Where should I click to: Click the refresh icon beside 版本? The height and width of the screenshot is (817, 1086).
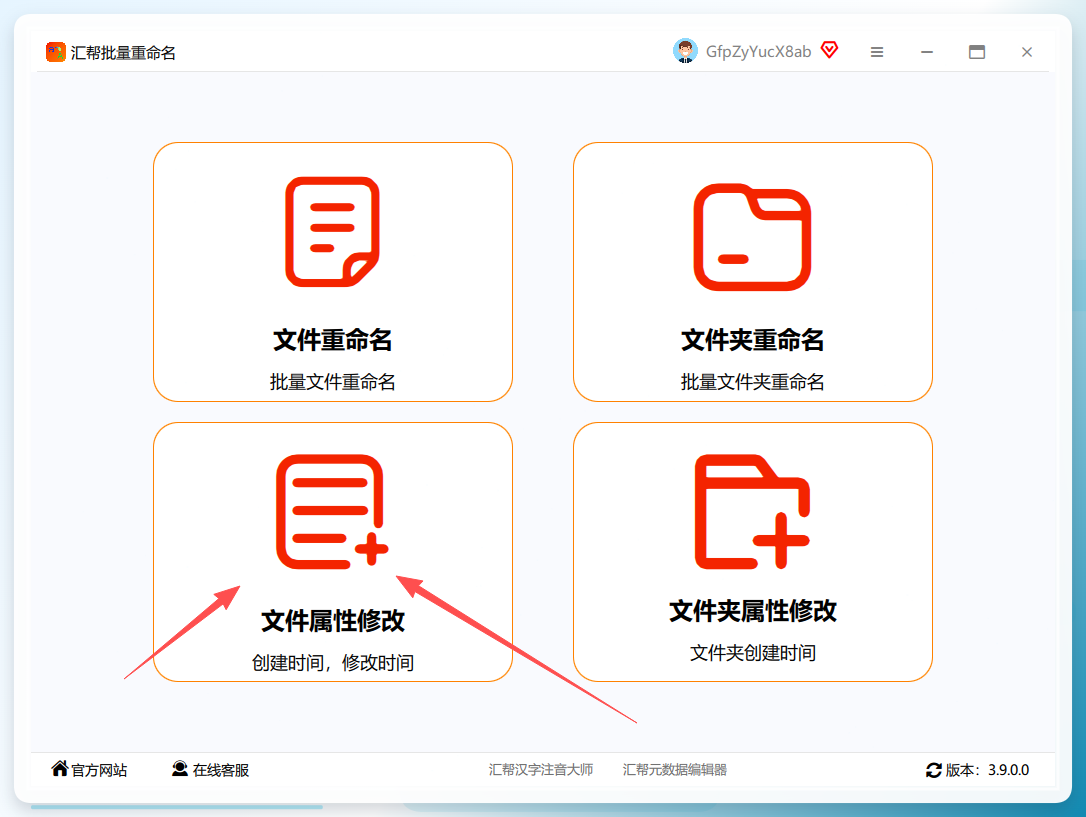[x=934, y=770]
